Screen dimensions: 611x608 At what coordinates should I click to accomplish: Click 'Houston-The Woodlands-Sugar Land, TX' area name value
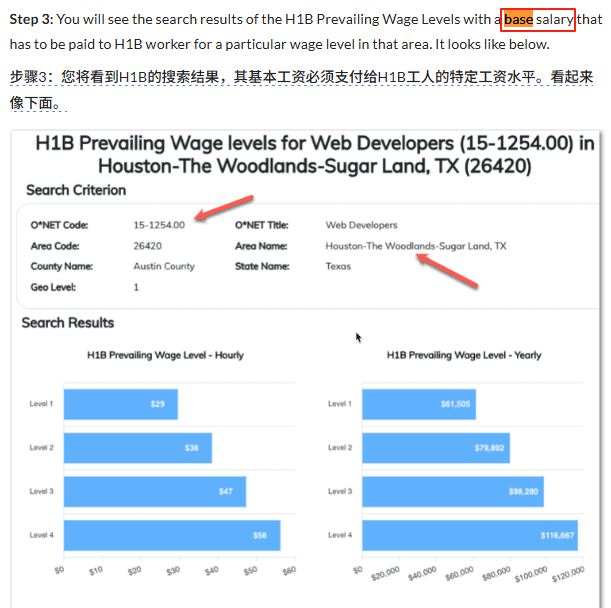tap(416, 246)
